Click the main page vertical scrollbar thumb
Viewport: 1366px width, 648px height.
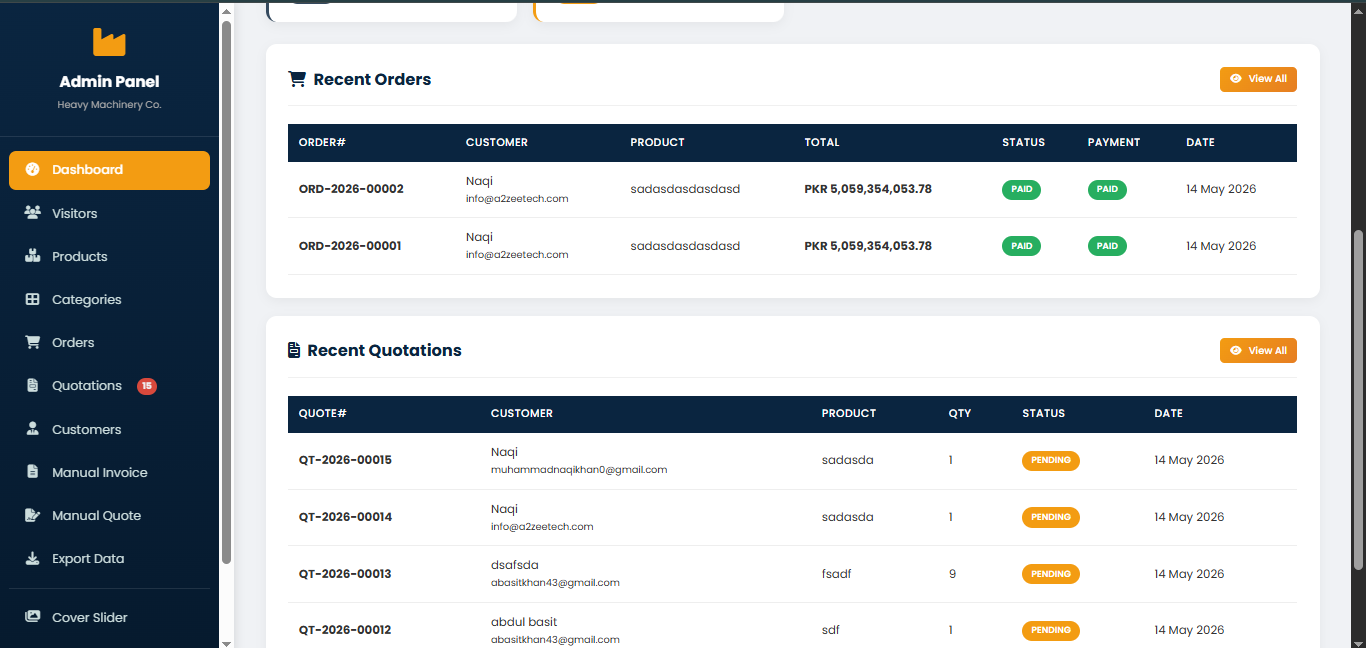tap(1358, 400)
